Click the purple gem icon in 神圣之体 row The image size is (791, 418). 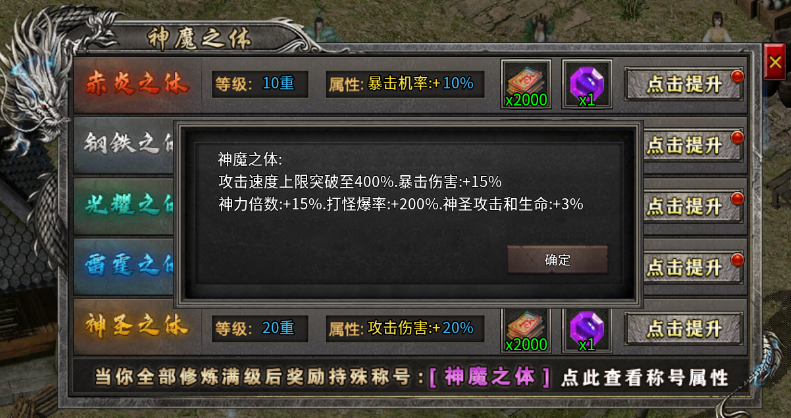coord(587,330)
